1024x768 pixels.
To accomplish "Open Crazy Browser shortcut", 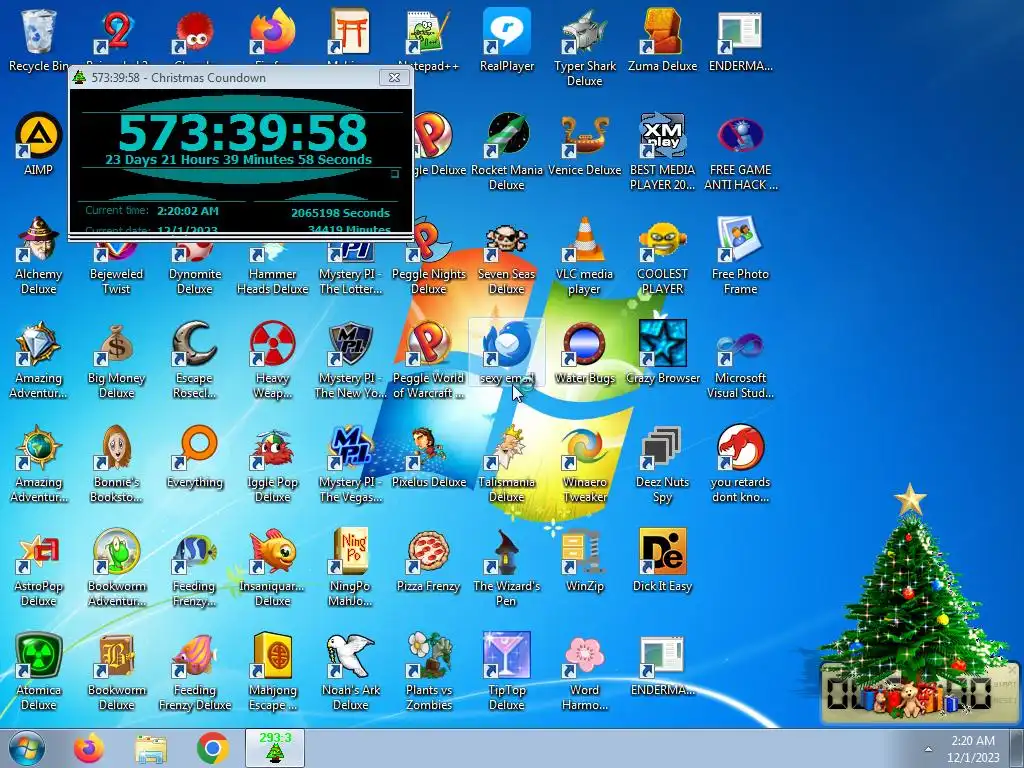I will click(x=662, y=353).
